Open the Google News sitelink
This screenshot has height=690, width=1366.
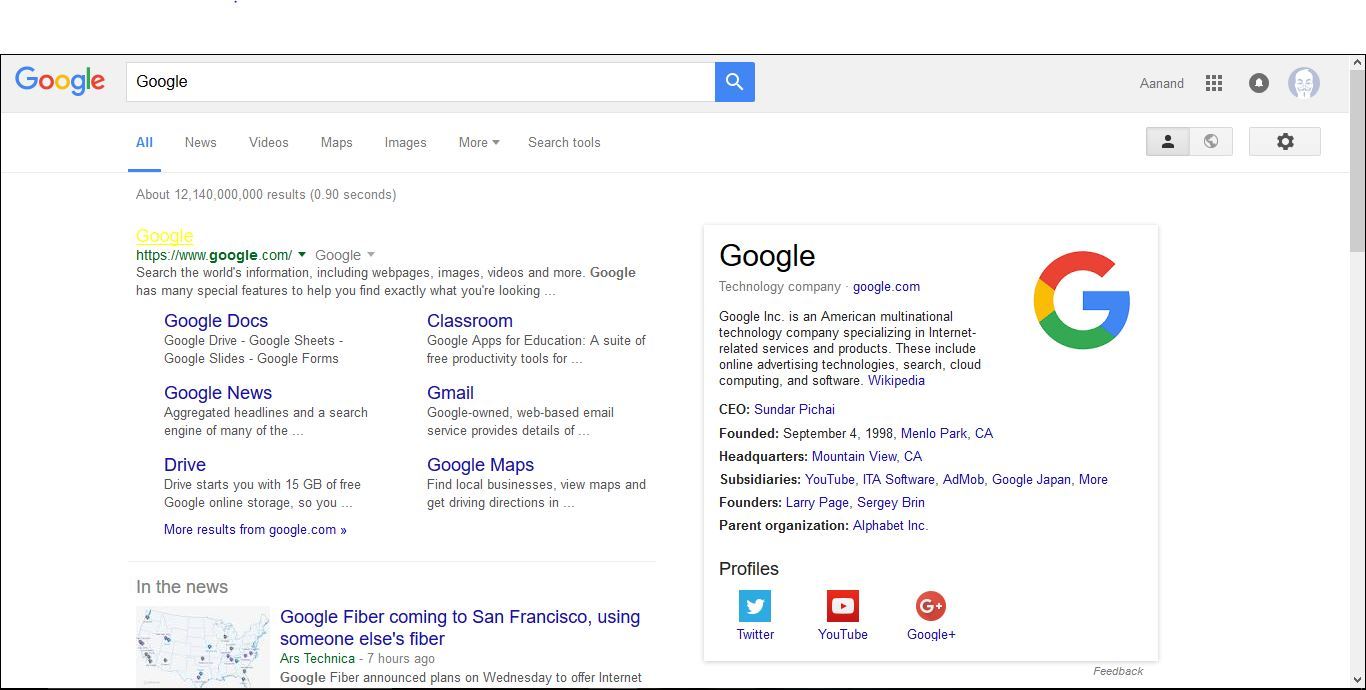218,393
